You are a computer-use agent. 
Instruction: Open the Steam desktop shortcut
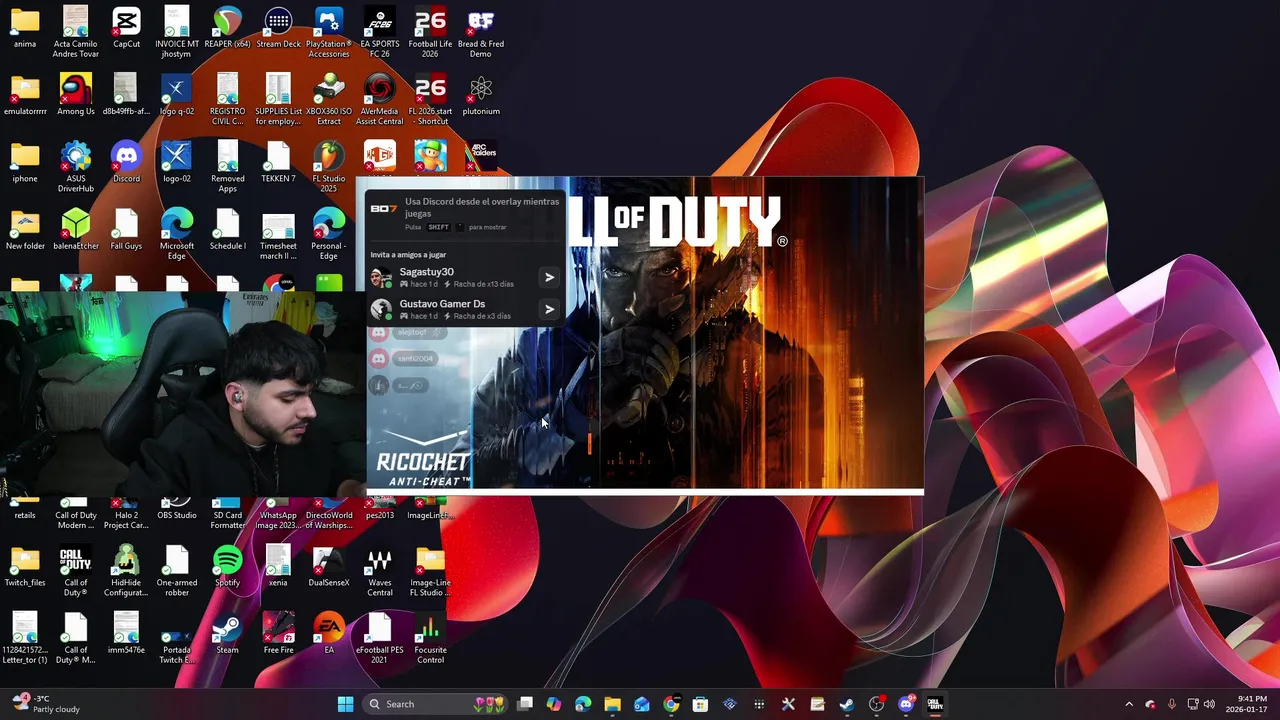point(227,633)
